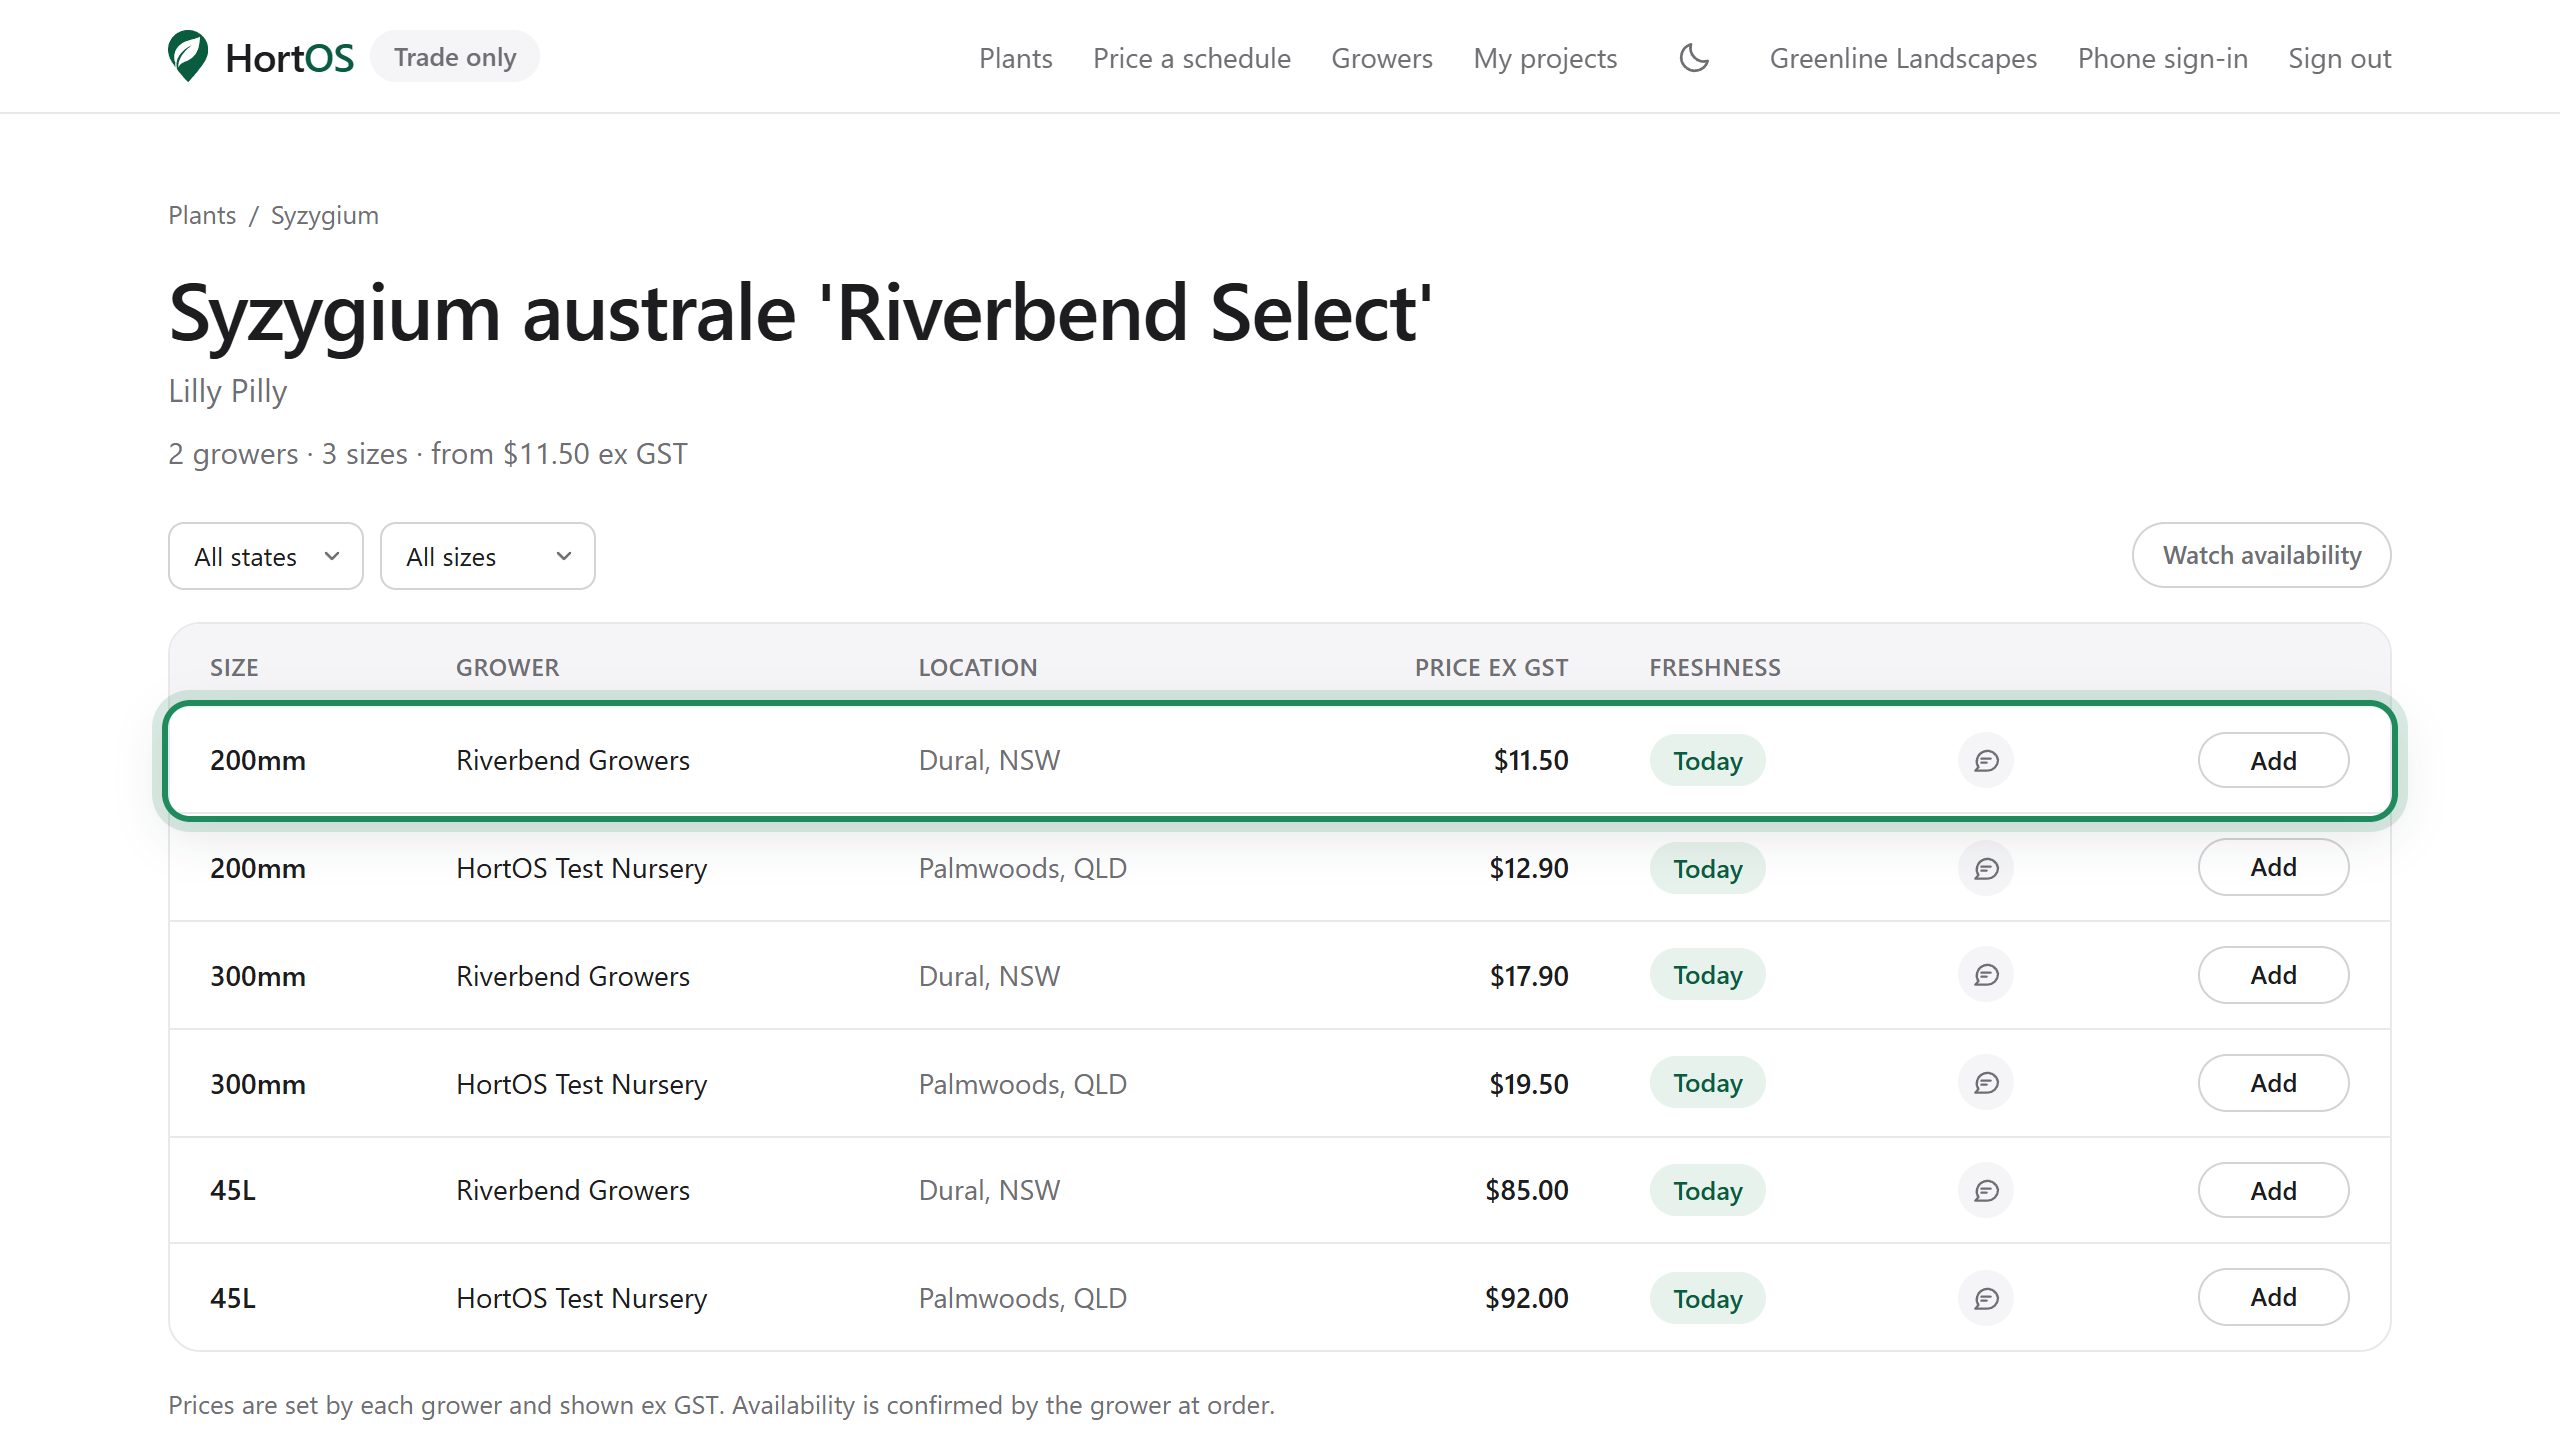The height and width of the screenshot is (1440, 2560).
Task: Open message icon for the $17.90 row
Action: coord(1986,975)
